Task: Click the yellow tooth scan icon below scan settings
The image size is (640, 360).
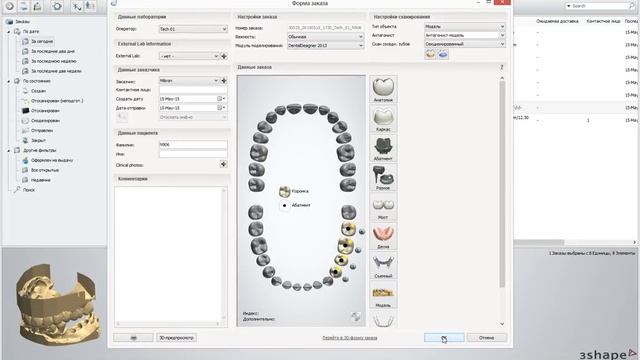Action: click(x=430, y=54)
